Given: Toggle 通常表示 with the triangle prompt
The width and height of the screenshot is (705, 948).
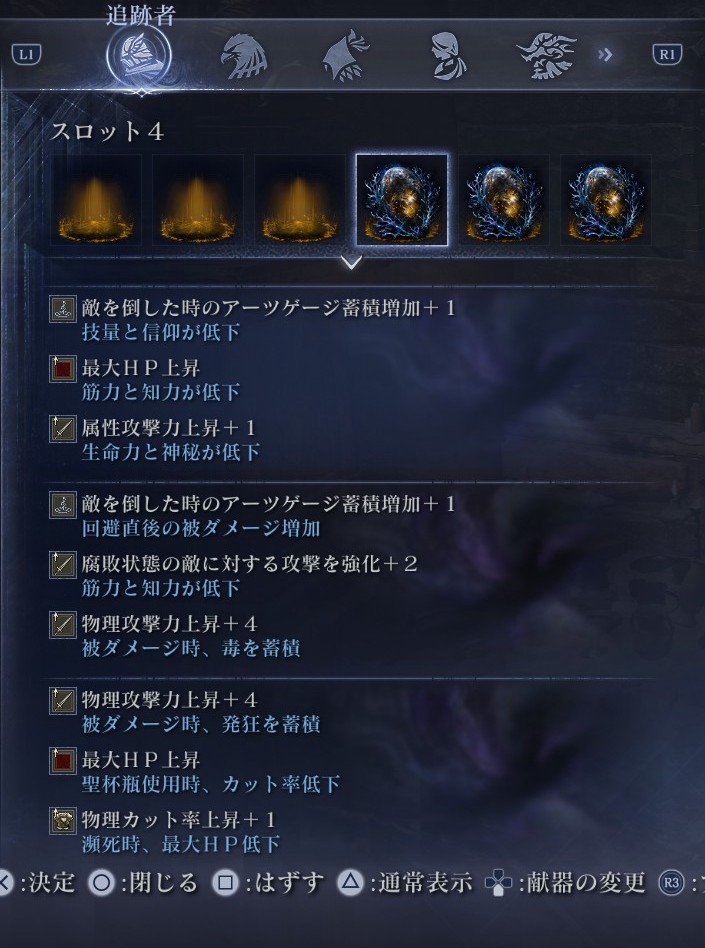Looking at the screenshot, I should click(404, 883).
